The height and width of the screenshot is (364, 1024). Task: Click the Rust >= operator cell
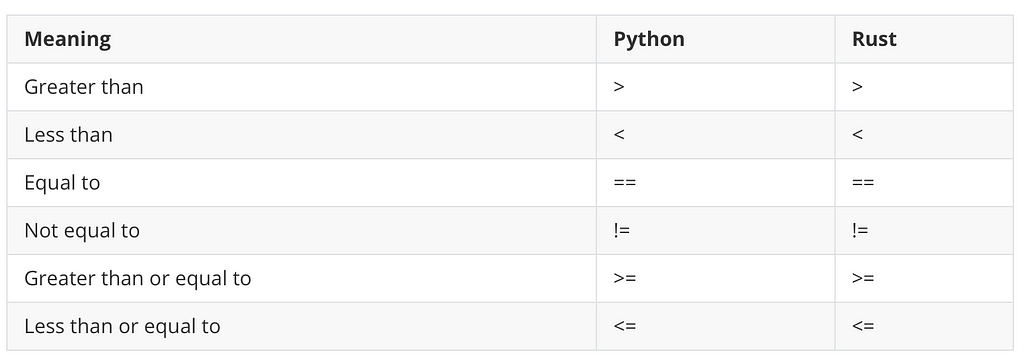(924, 278)
